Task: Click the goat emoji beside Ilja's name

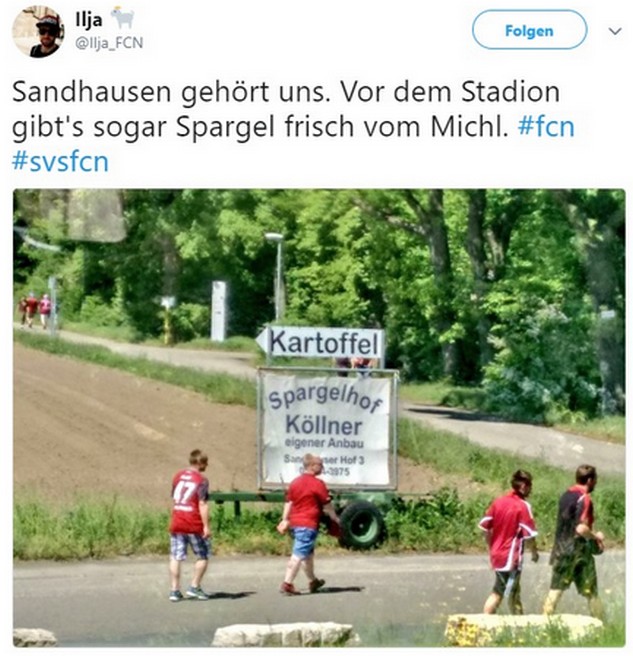Action: click(x=122, y=18)
